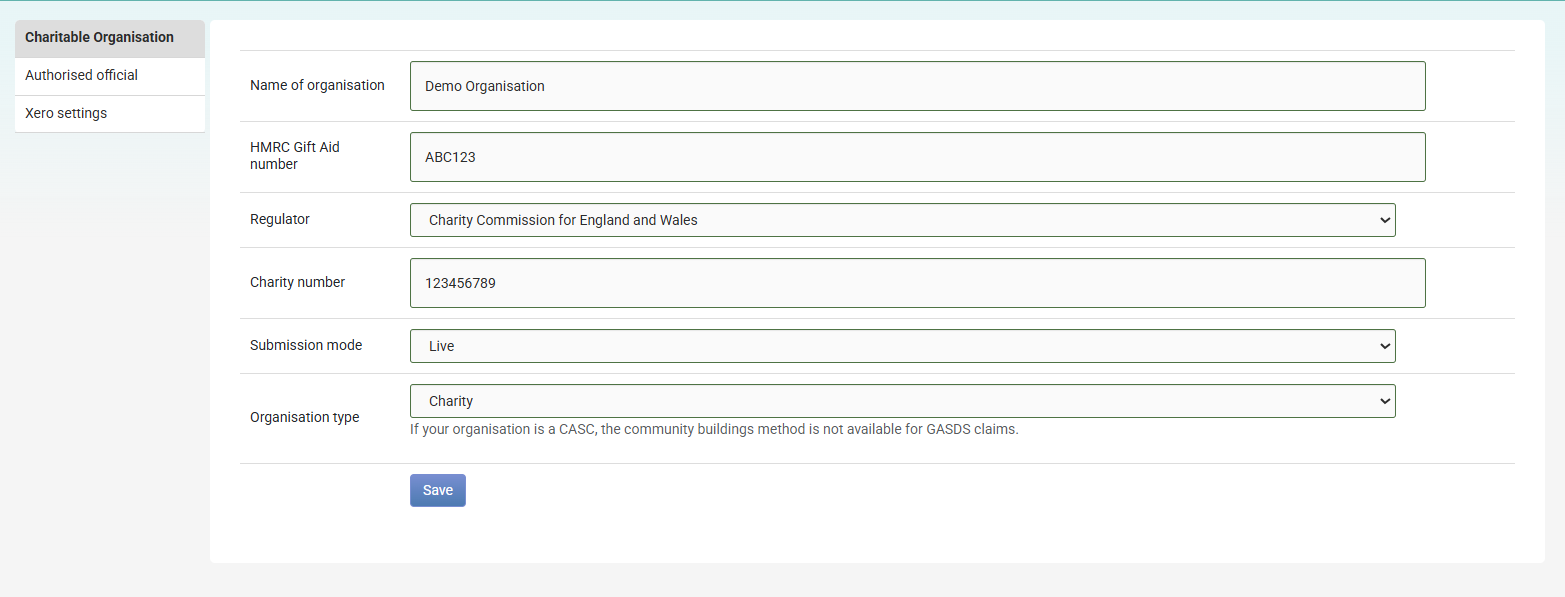Open the Charitable Organisation sidebar tab
The image size is (1565, 597).
pos(110,38)
